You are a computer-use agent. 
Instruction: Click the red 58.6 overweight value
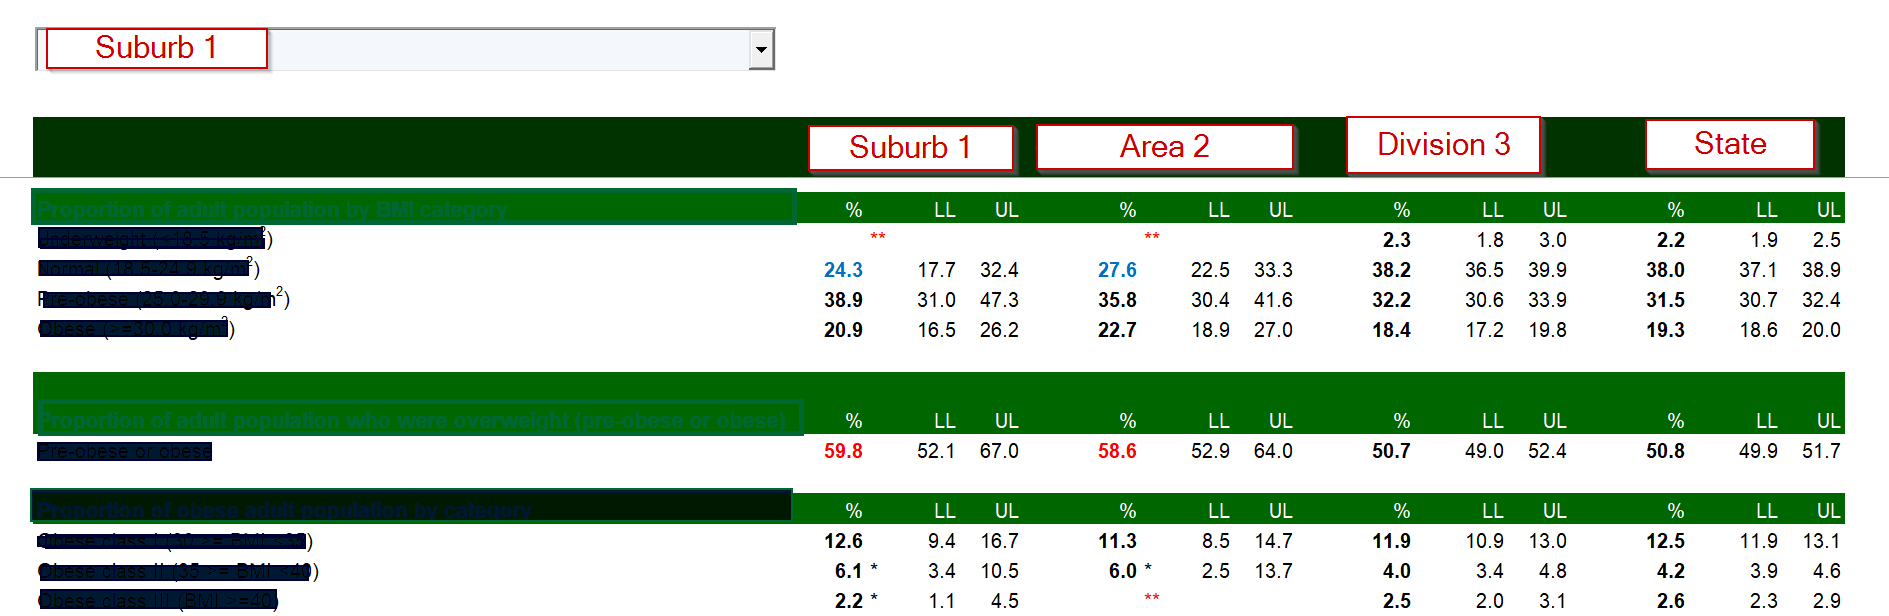(1117, 451)
